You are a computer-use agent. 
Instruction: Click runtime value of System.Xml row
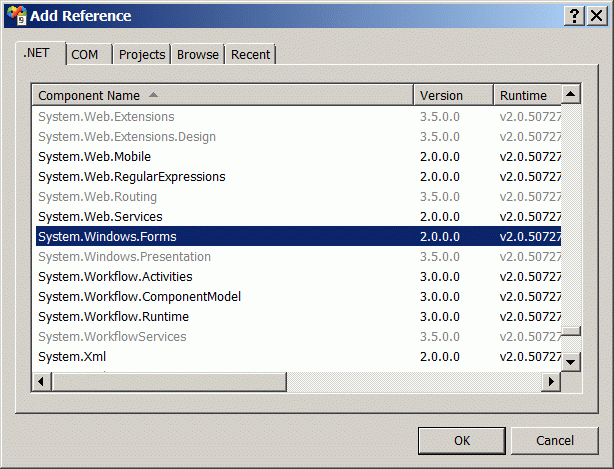tap(530, 356)
